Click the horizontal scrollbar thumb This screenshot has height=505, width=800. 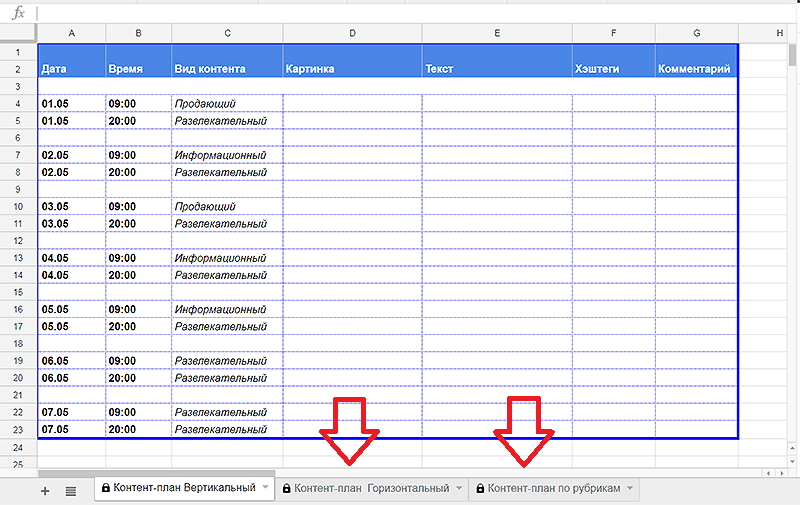tap(157, 473)
